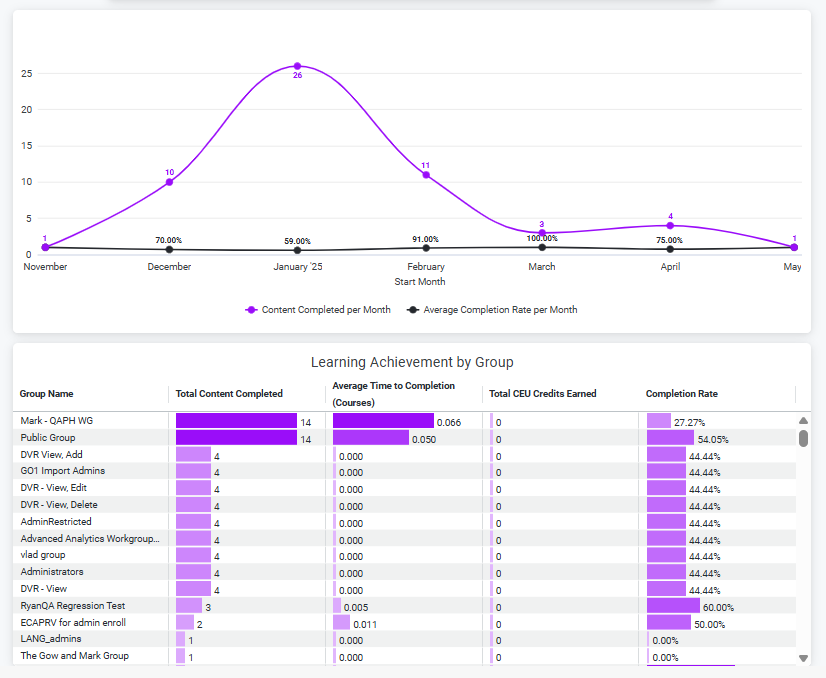Viewport: 826px width, 678px height.
Task: Sort by Group Name column header
Action: [46, 394]
